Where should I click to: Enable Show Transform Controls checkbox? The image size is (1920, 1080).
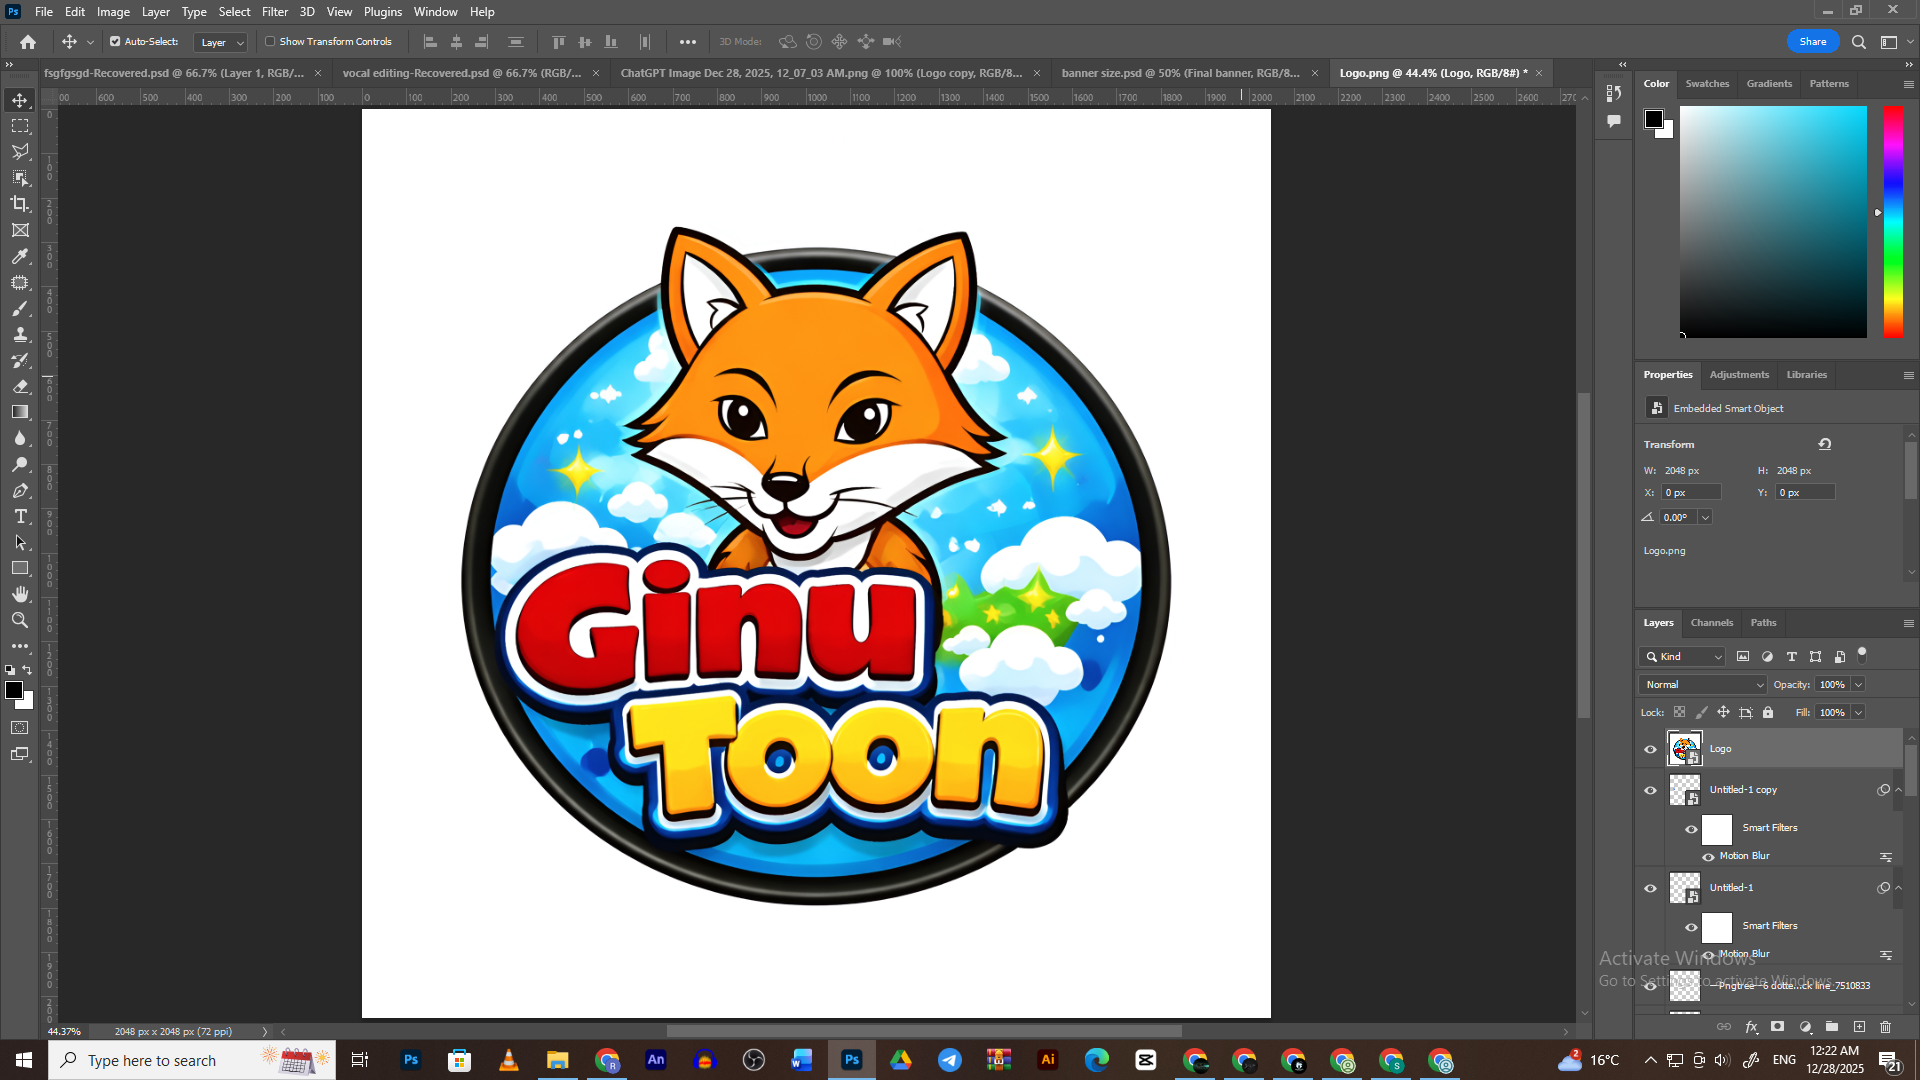pos(270,42)
